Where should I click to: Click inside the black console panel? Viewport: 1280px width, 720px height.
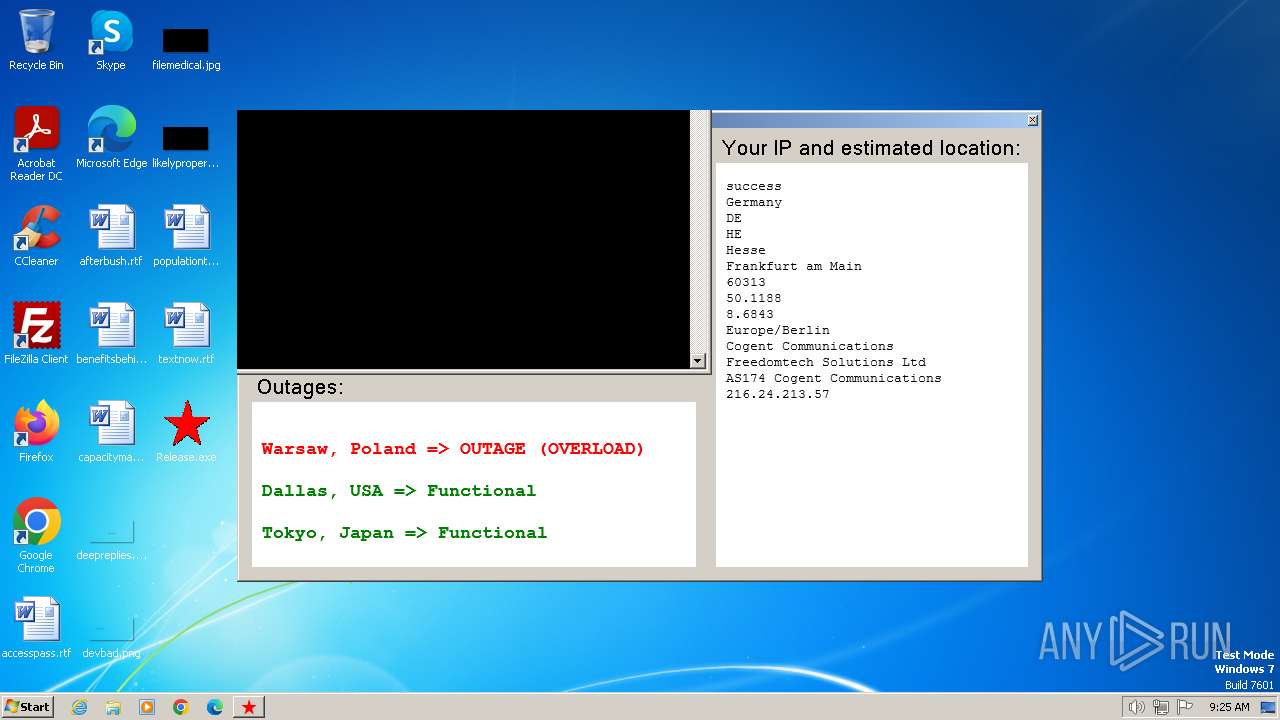tap(464, 239)
